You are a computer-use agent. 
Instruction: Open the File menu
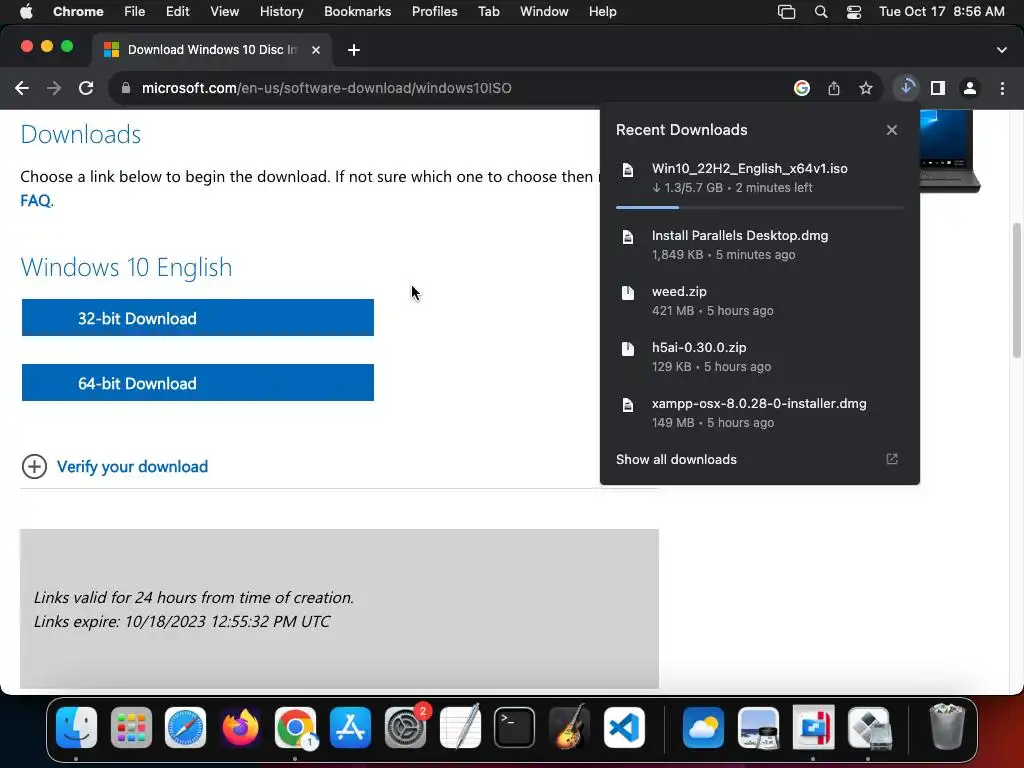tap(135, 12)
